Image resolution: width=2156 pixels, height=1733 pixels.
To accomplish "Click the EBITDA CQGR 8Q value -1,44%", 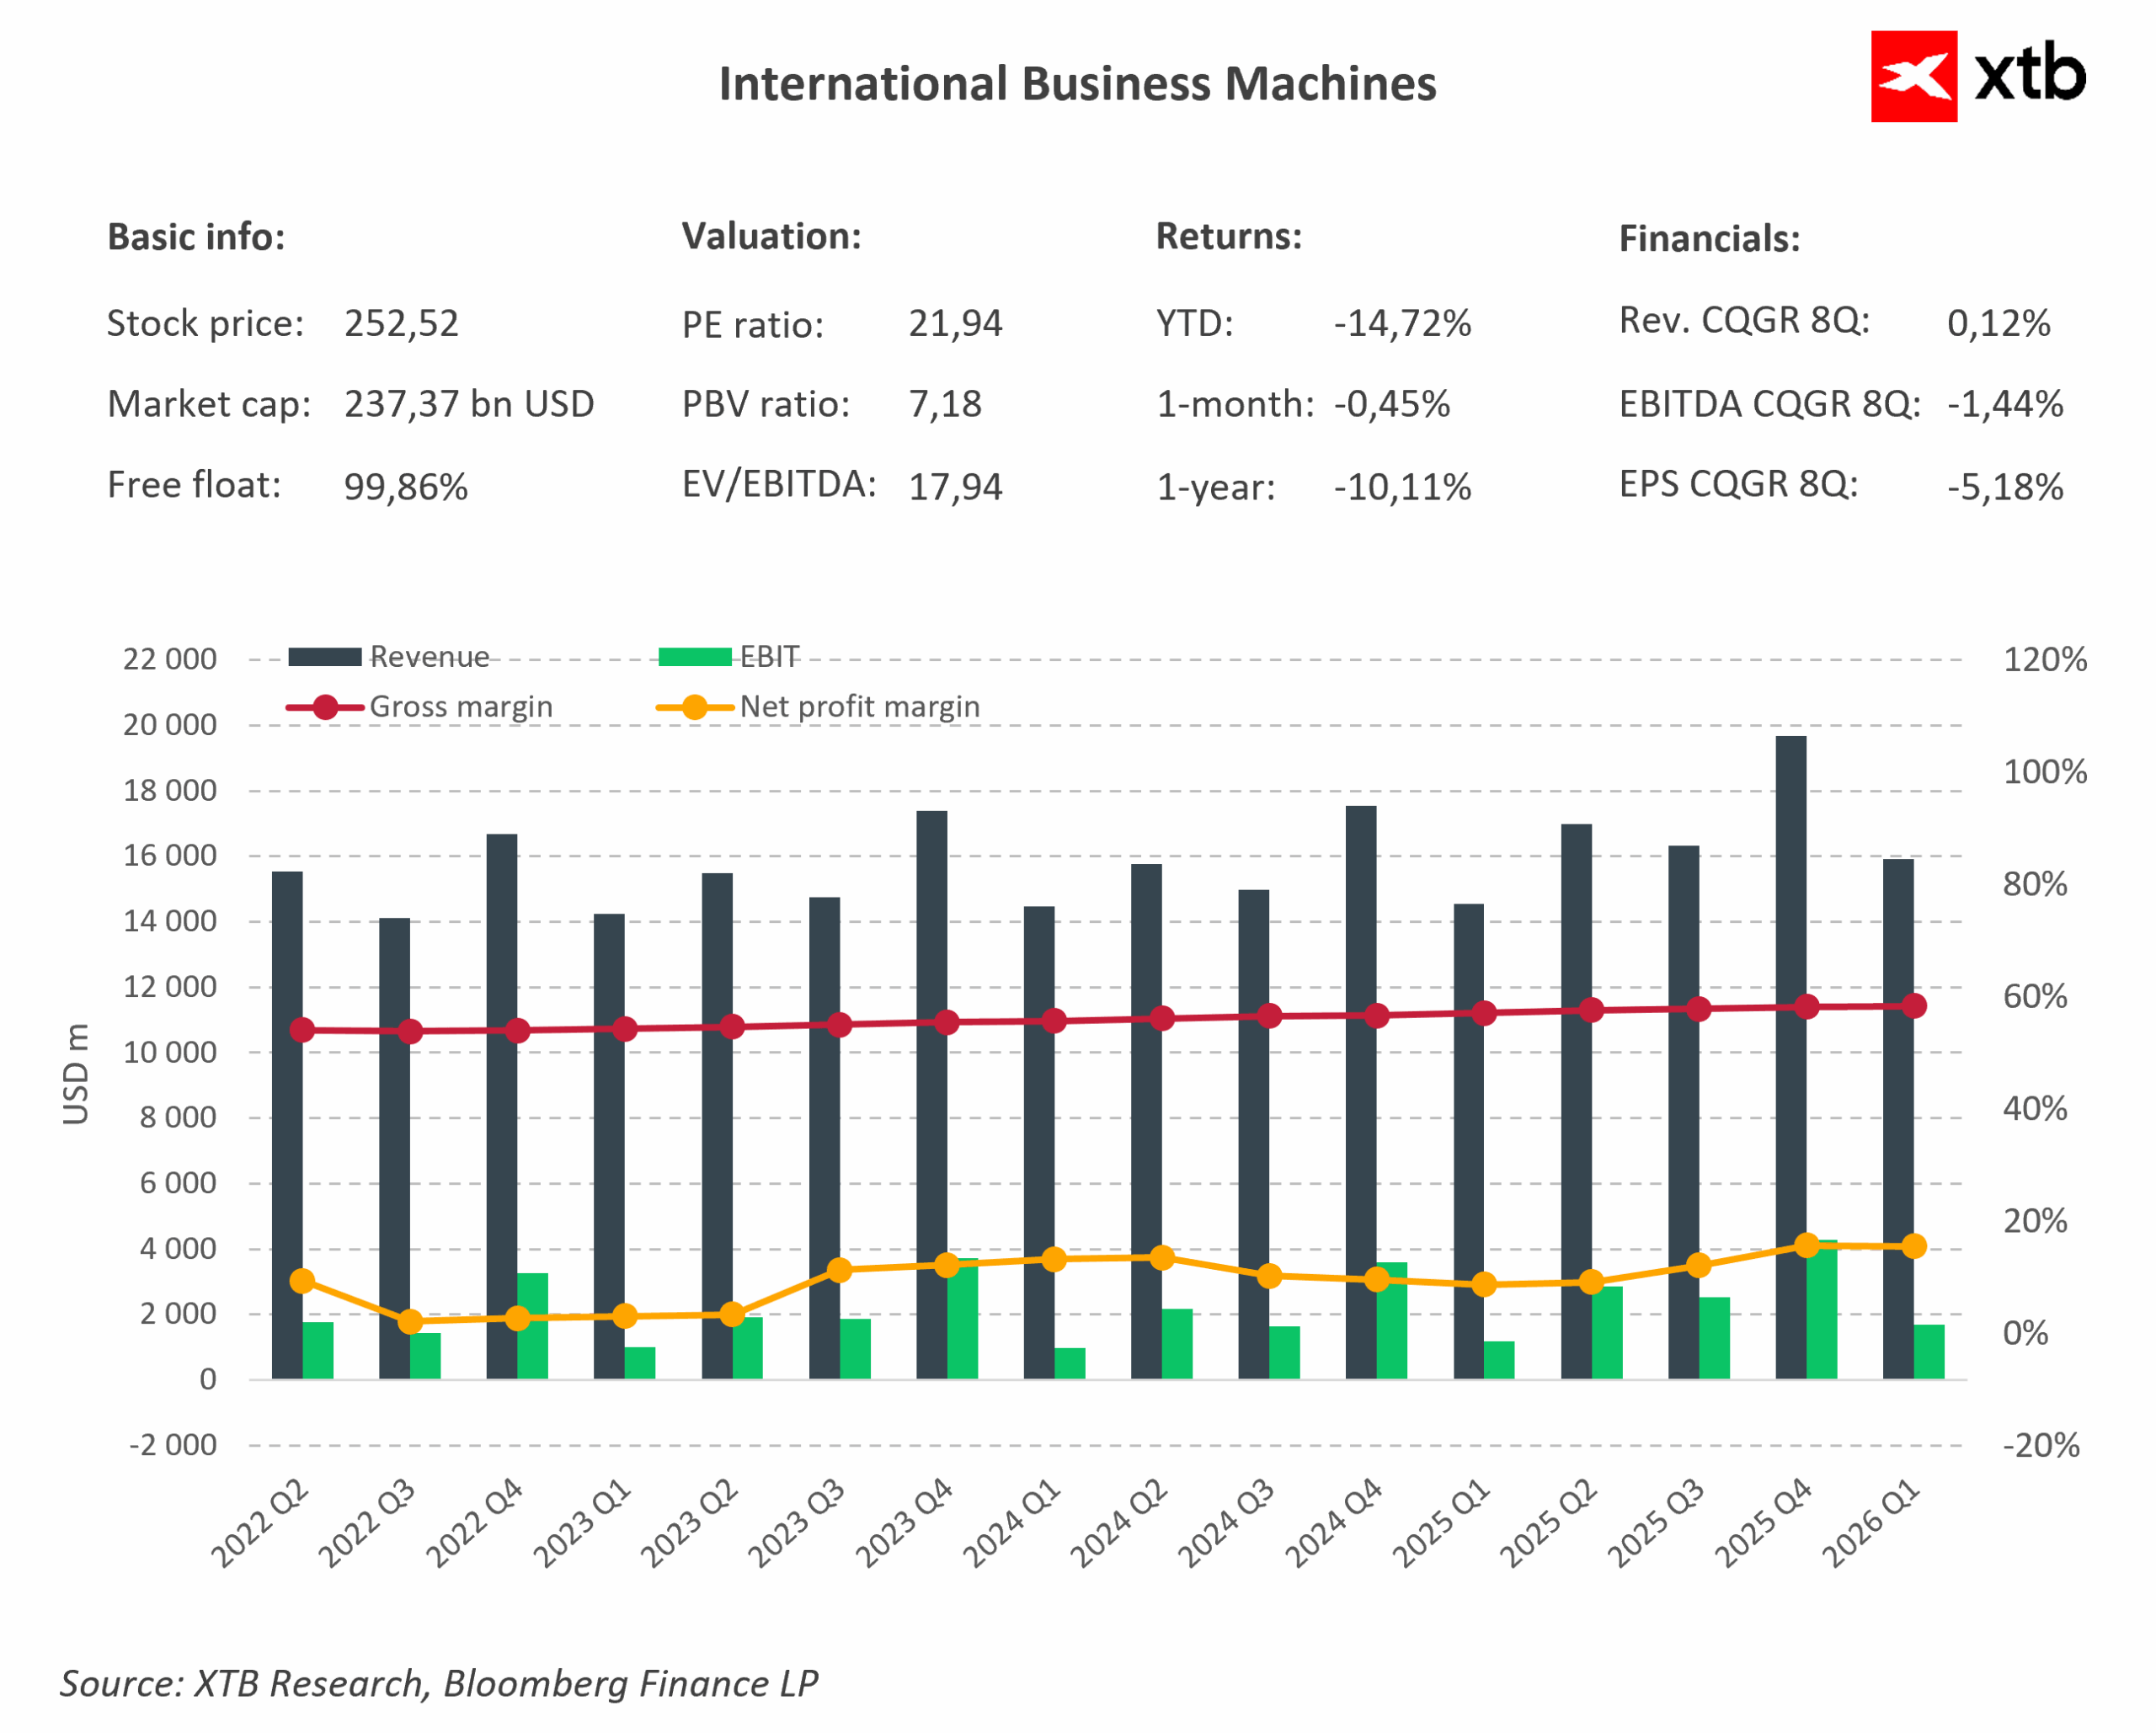I will coord(2005,404).
